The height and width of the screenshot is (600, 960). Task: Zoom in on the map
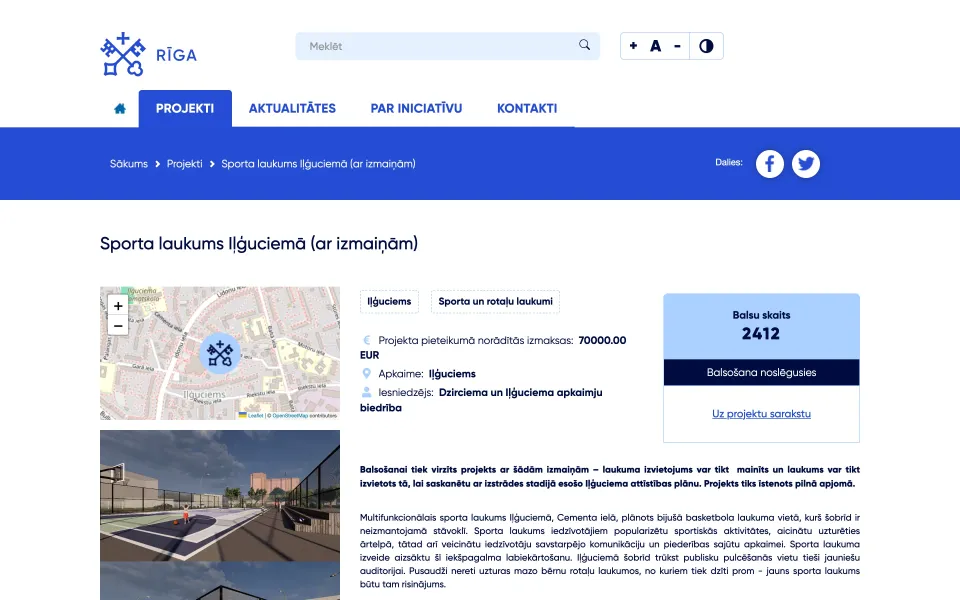(118, 306)
